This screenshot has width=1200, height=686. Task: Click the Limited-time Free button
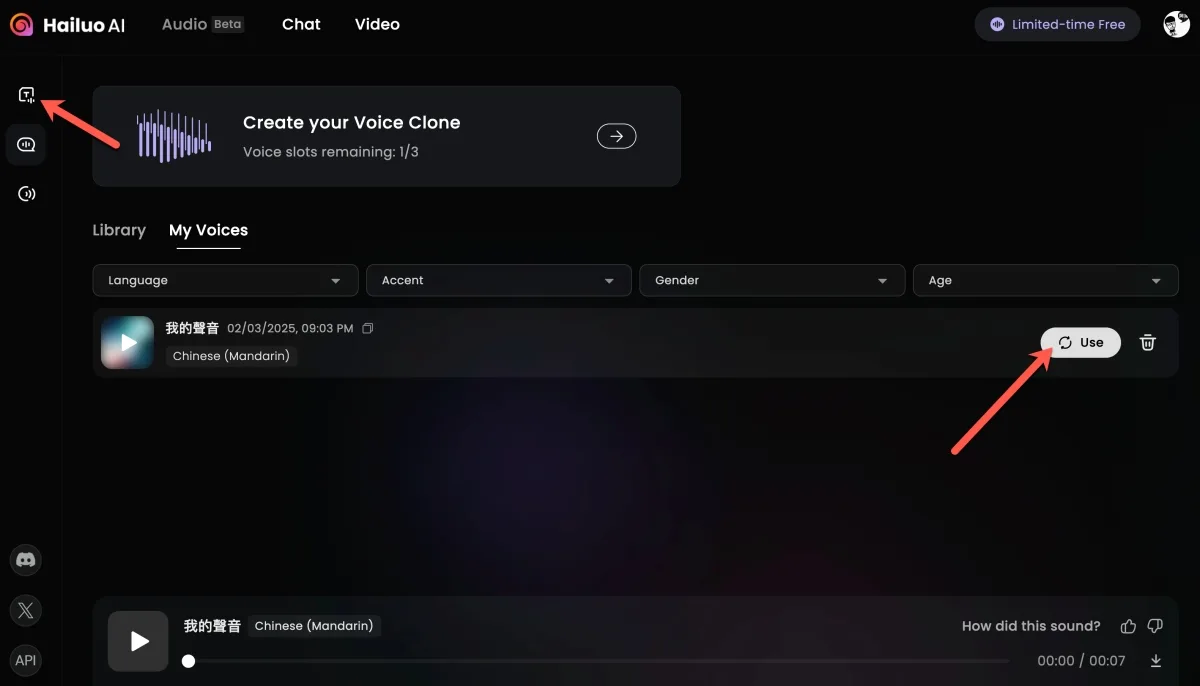(1057, 25)
